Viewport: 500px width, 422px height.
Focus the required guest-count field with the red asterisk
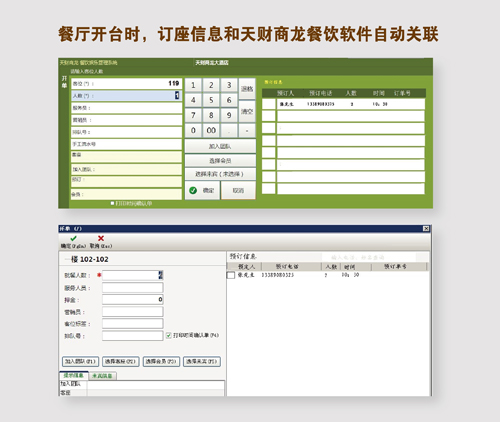coord(133,275)
